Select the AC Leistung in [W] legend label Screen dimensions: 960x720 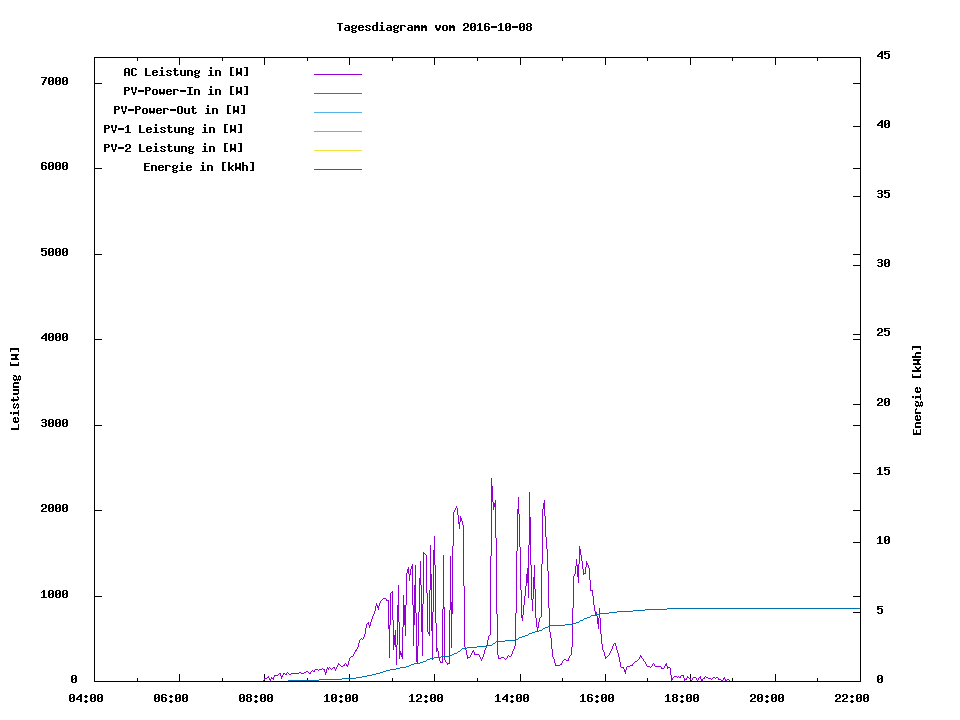coord(186,72)
